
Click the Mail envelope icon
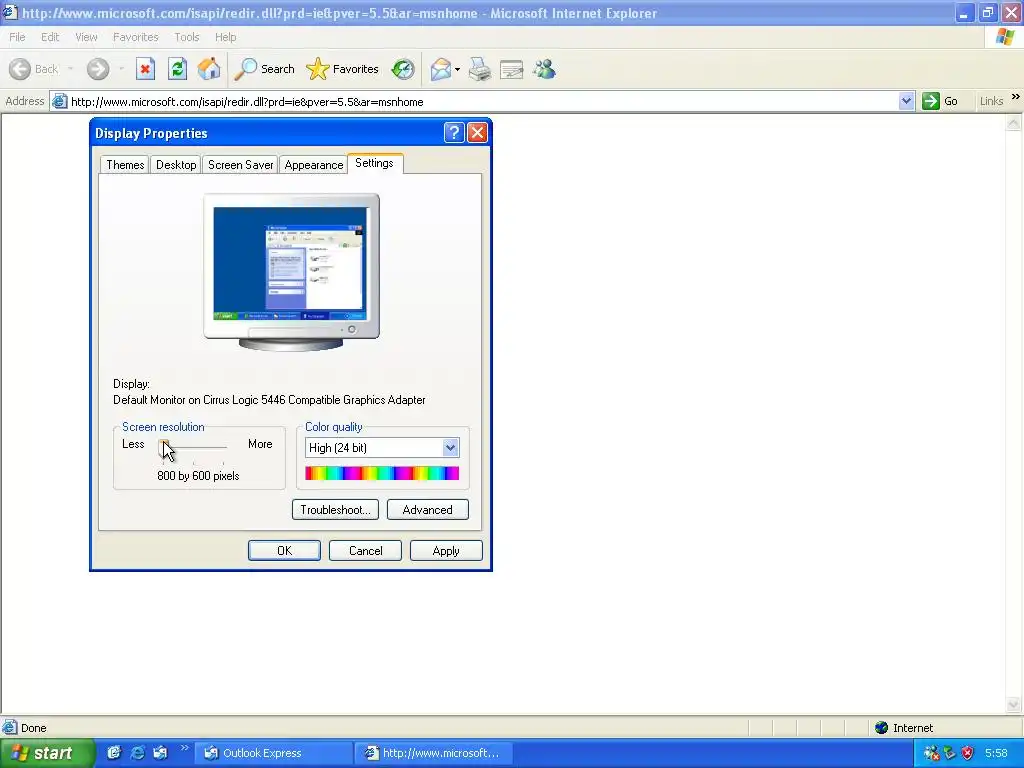click(441, 69)
